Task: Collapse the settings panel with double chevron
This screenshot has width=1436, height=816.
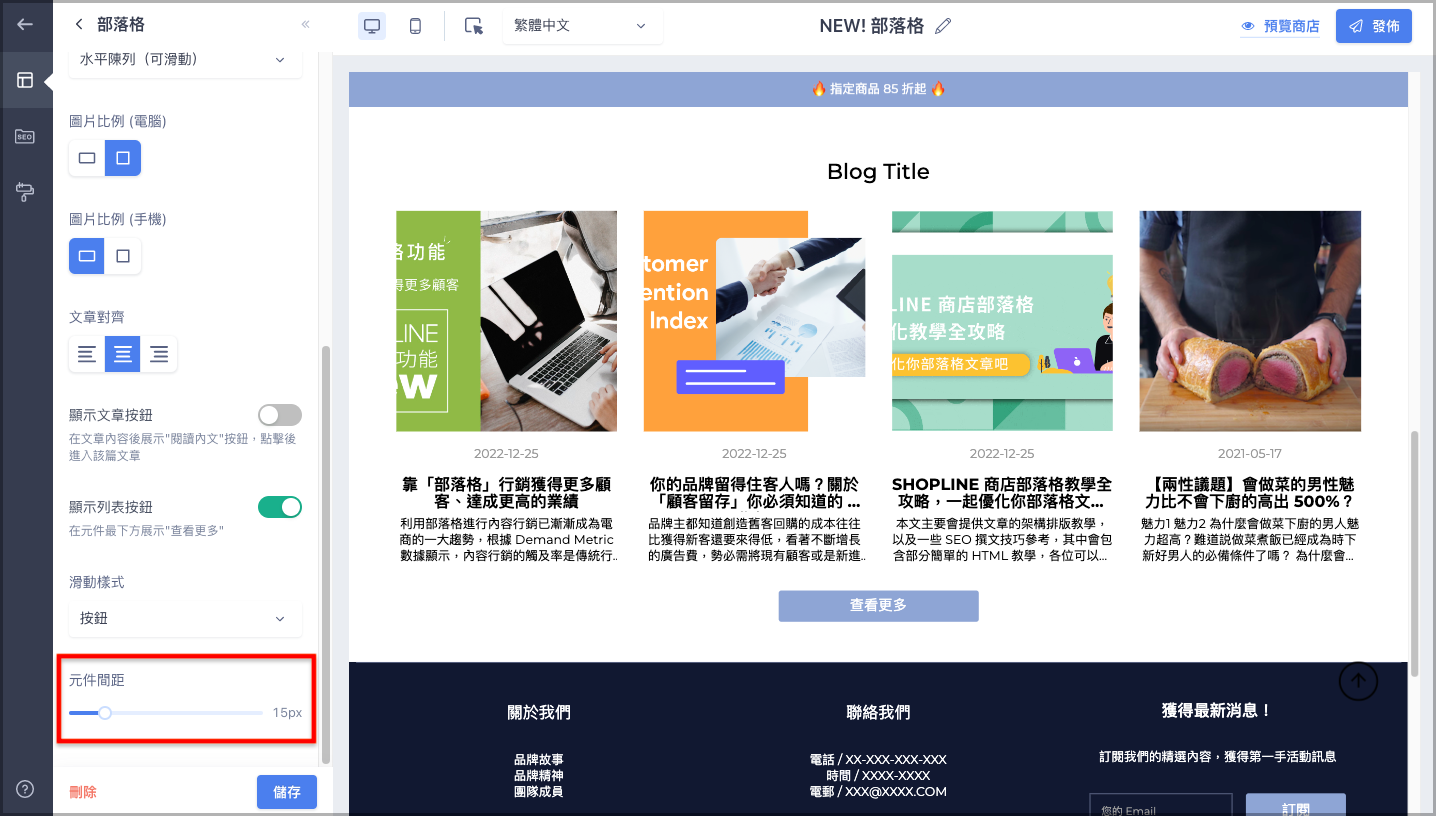Action: pos(306,25)
